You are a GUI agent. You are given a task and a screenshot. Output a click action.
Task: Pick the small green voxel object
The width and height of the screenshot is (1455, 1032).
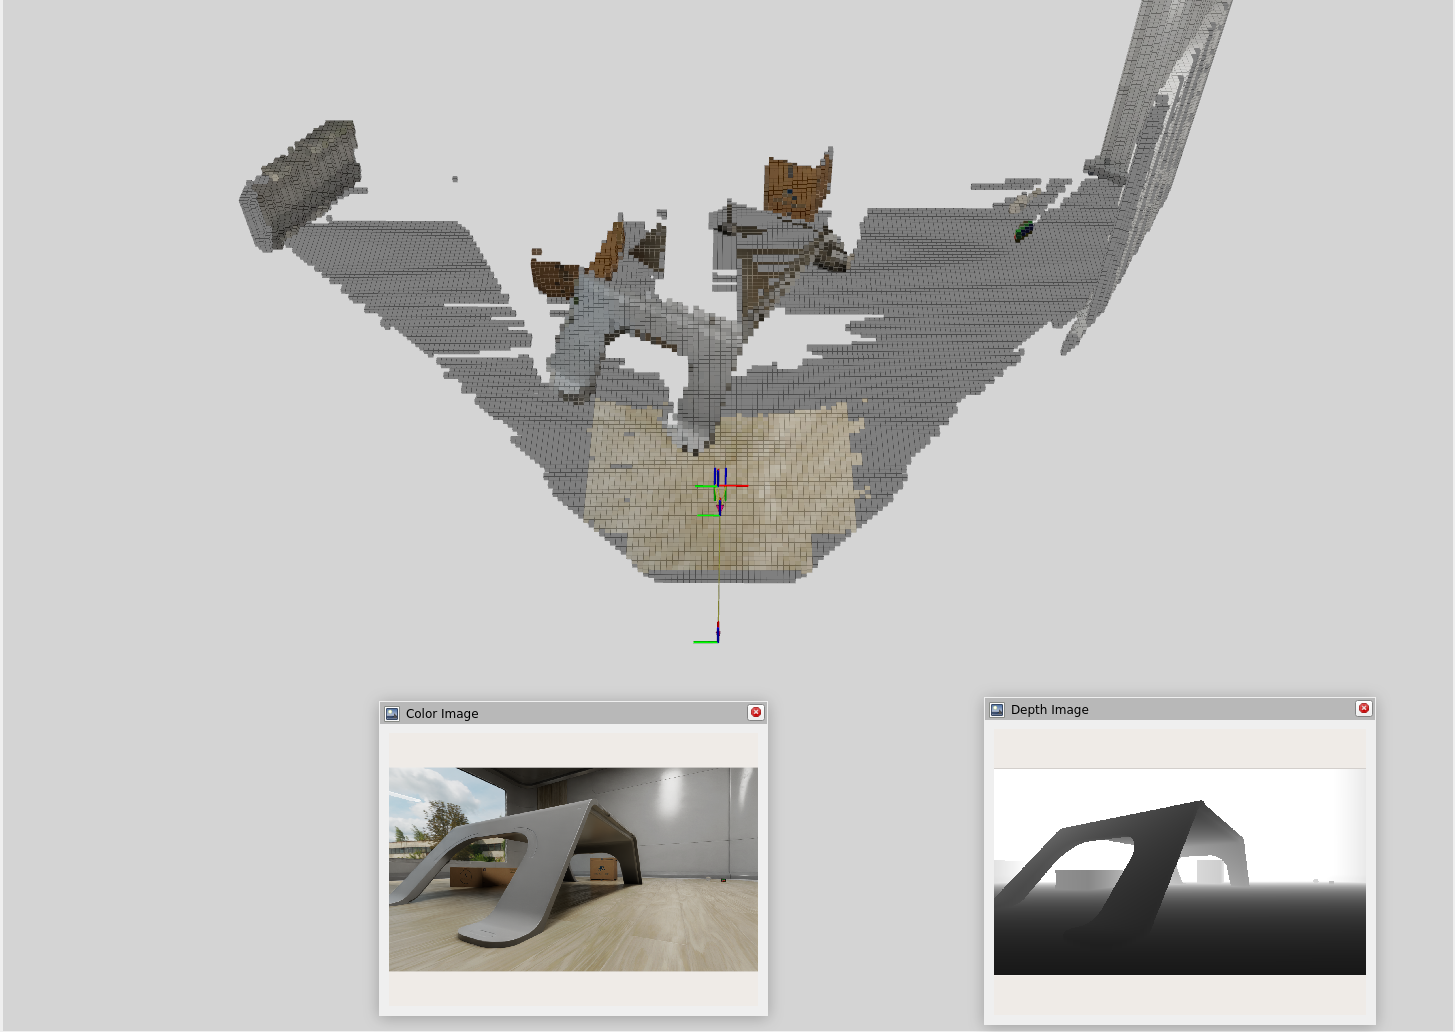(x=1023, y=231)
